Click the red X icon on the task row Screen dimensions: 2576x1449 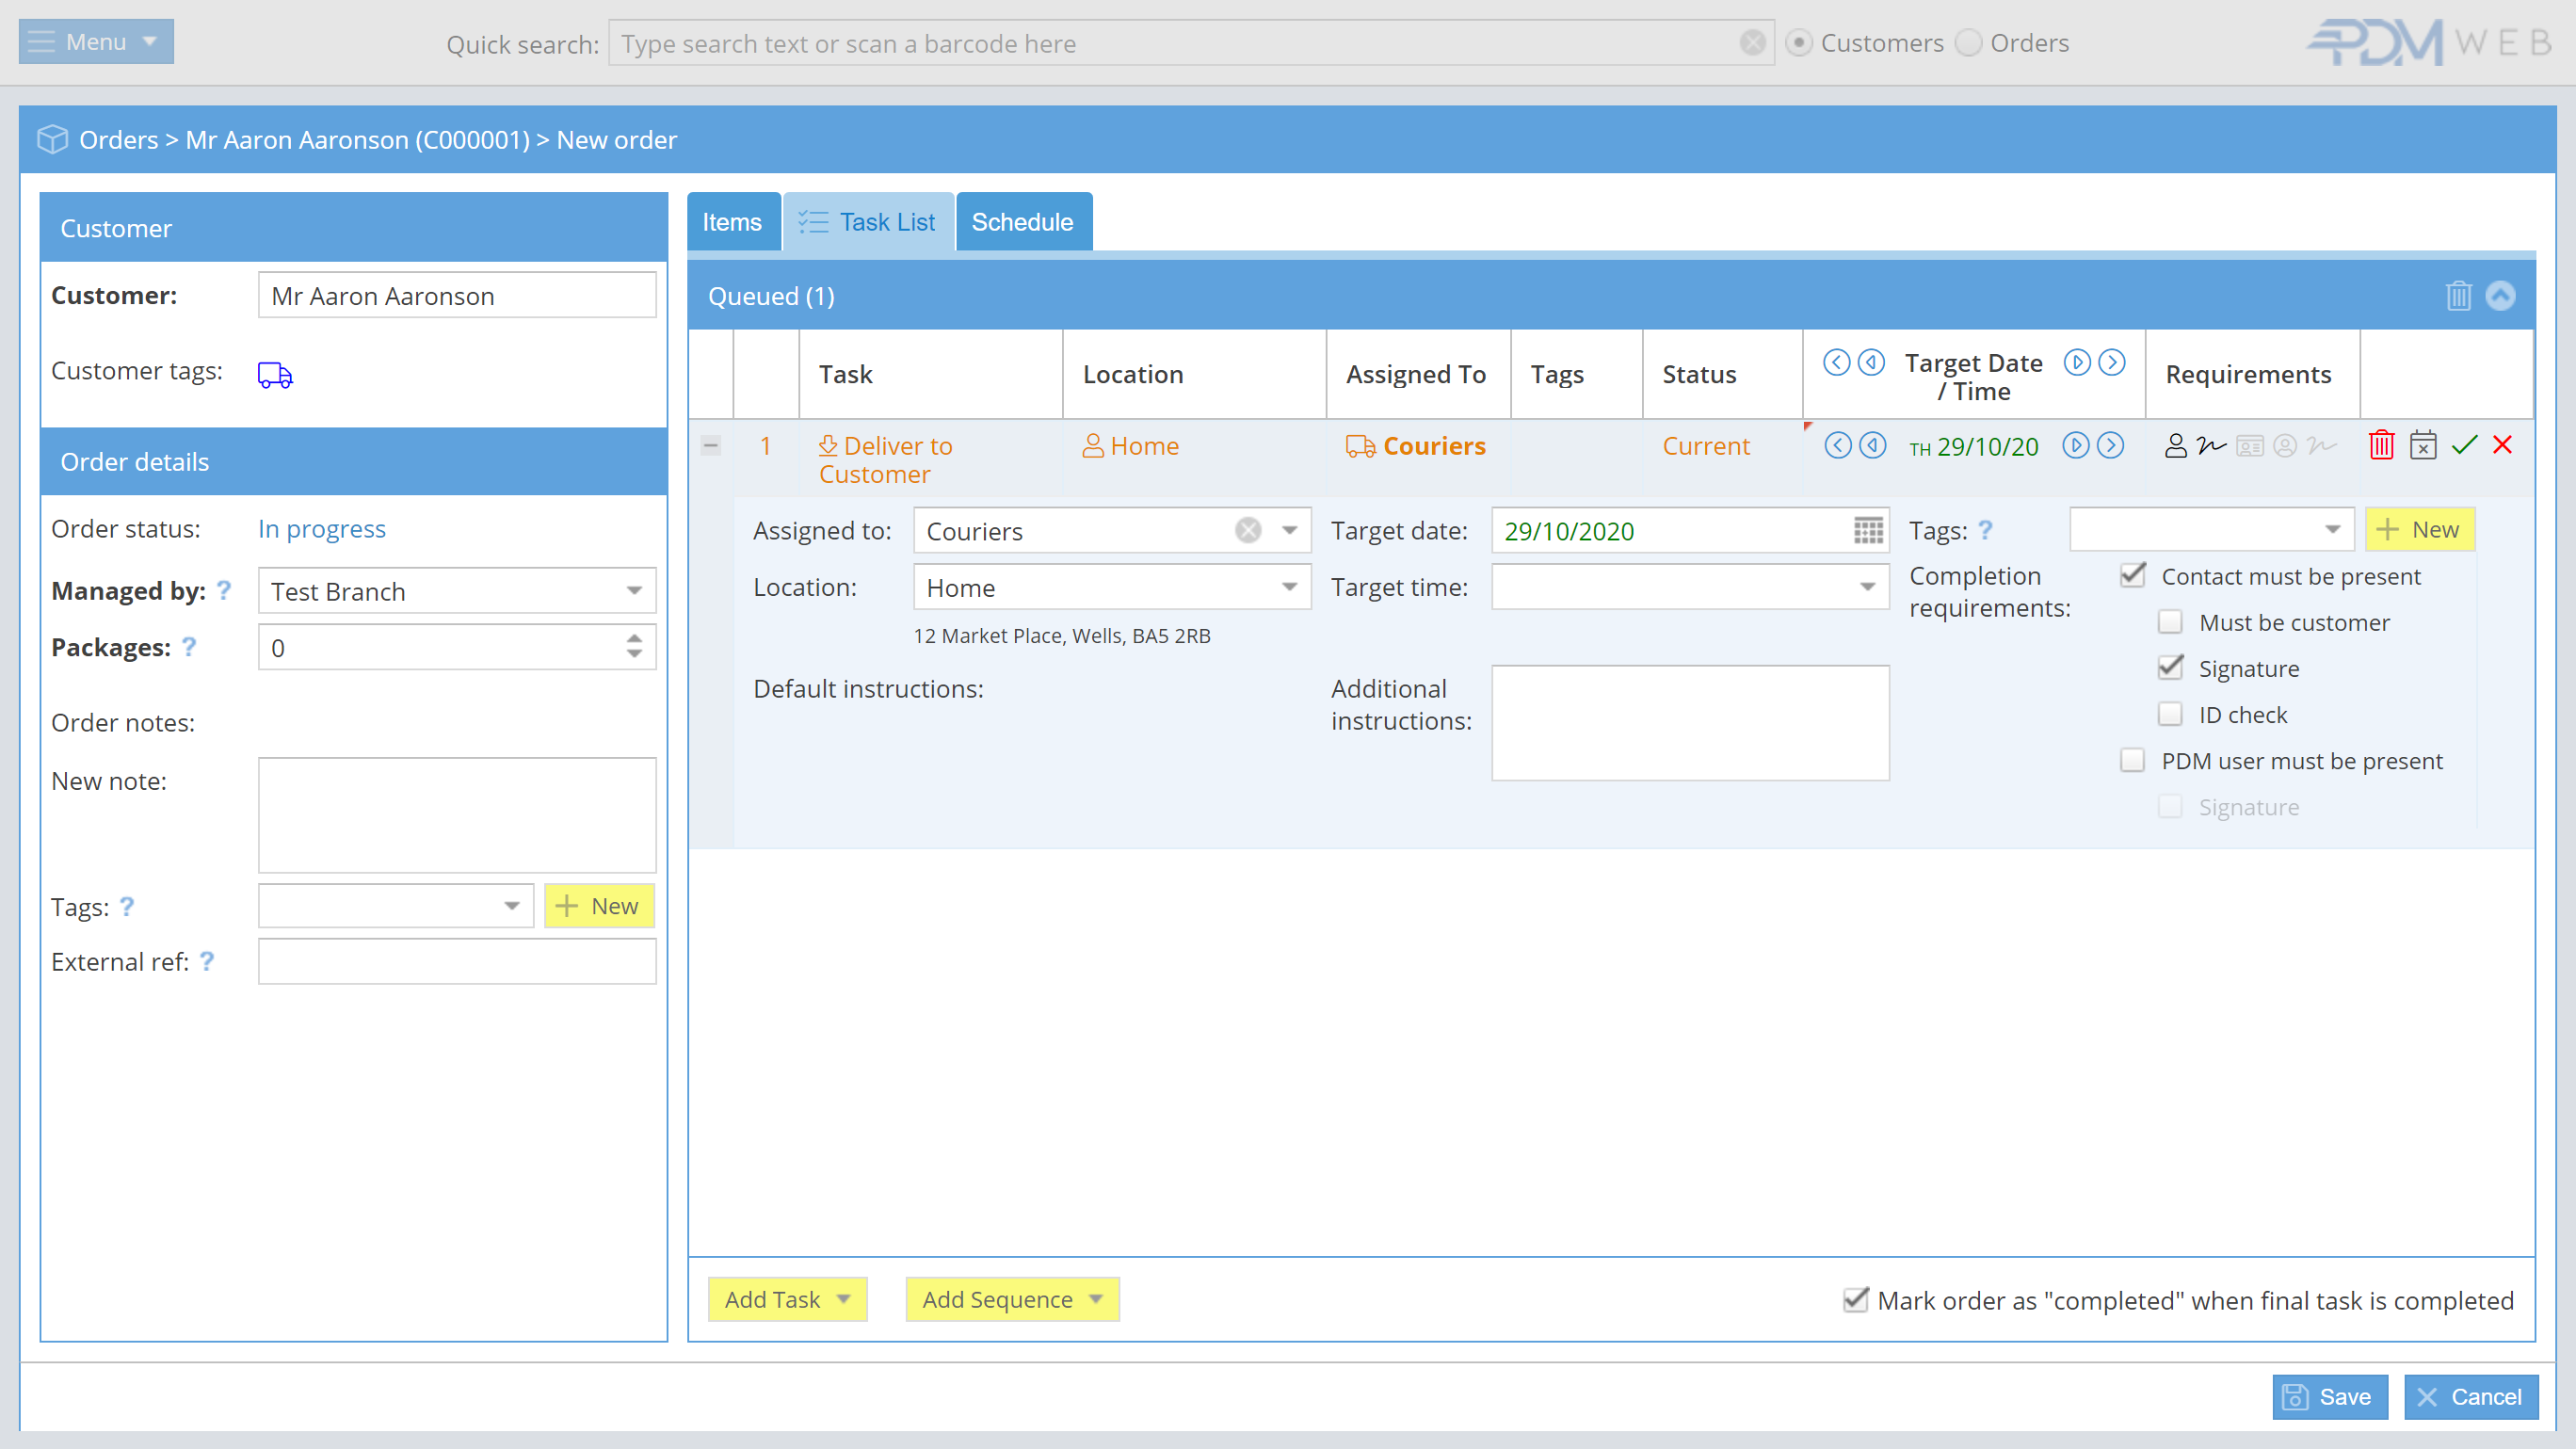(x=2502, y=445)
